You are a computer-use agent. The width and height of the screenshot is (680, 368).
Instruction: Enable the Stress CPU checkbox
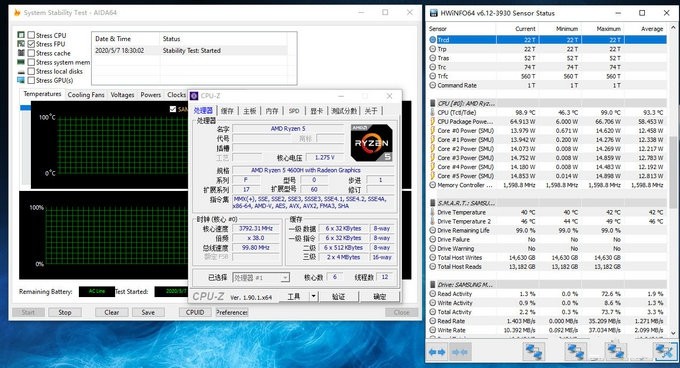(31, 35)
